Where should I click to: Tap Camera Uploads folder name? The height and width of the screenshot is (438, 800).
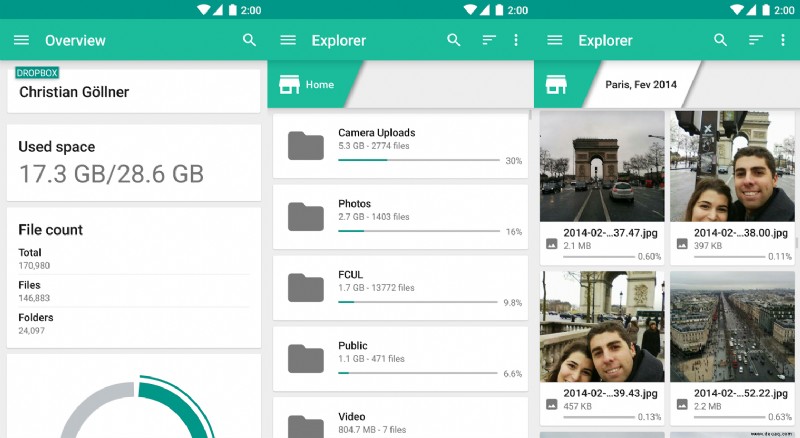[x=377, y=133]
